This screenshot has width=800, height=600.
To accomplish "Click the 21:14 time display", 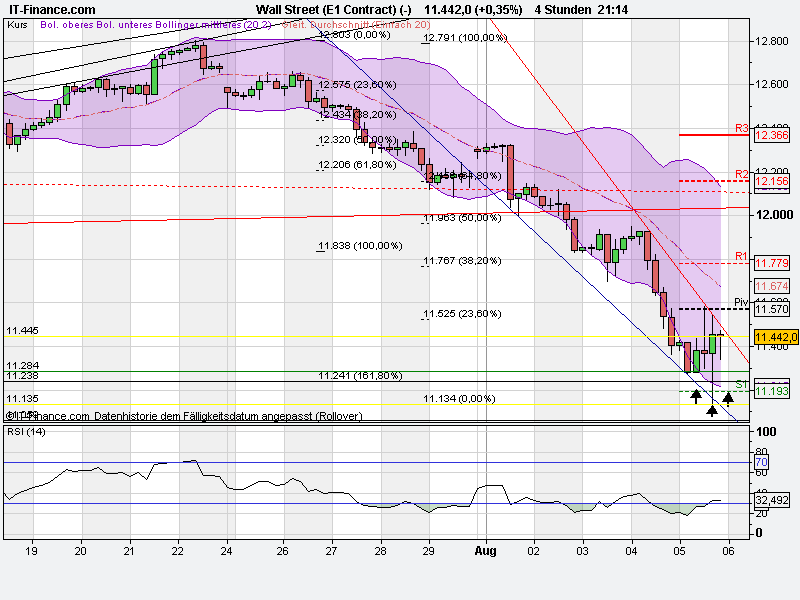I will pos(614,10).
